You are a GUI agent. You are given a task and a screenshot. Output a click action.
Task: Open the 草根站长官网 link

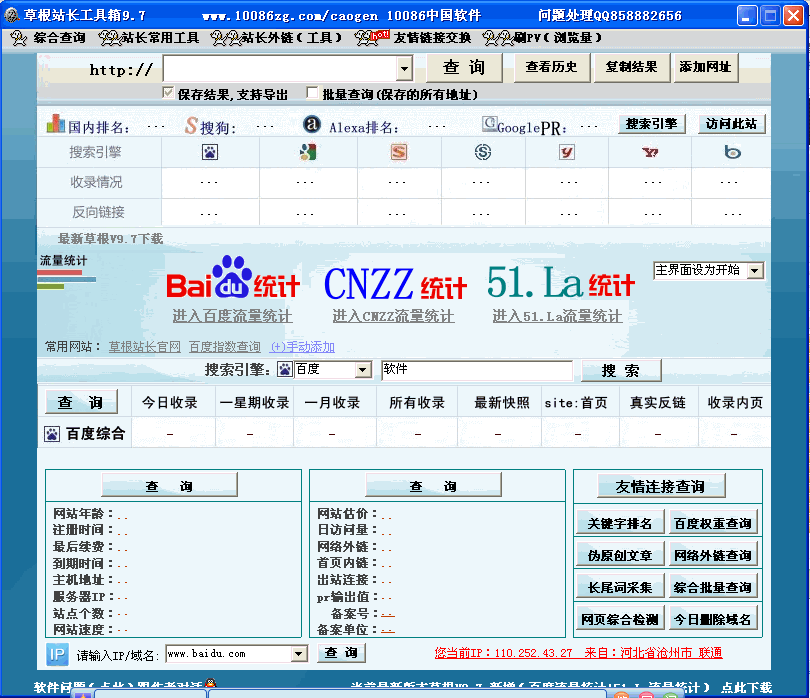(145, 347)
